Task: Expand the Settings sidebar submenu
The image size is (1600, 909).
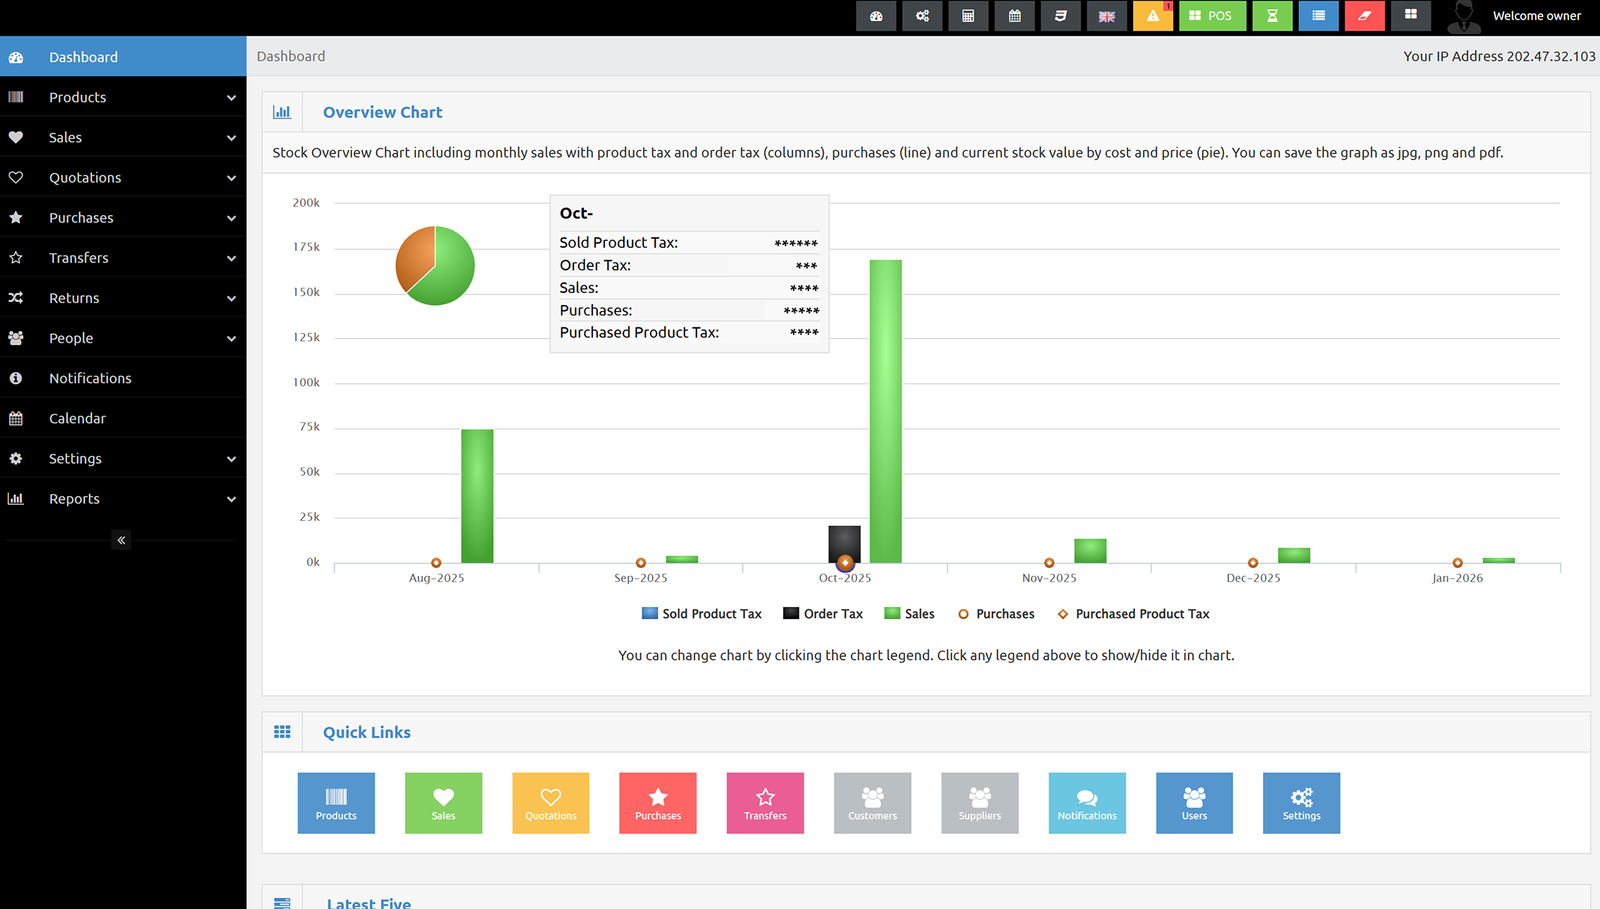Action: point(123,459)
